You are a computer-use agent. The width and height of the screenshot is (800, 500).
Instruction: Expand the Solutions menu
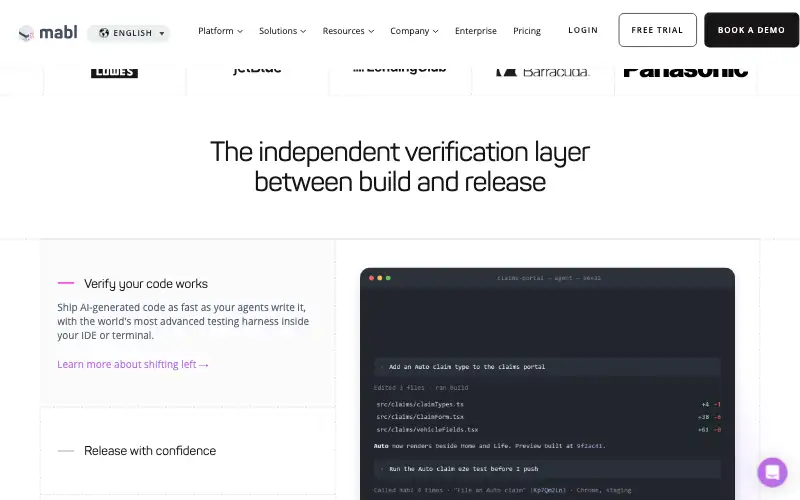click(283, 31)
